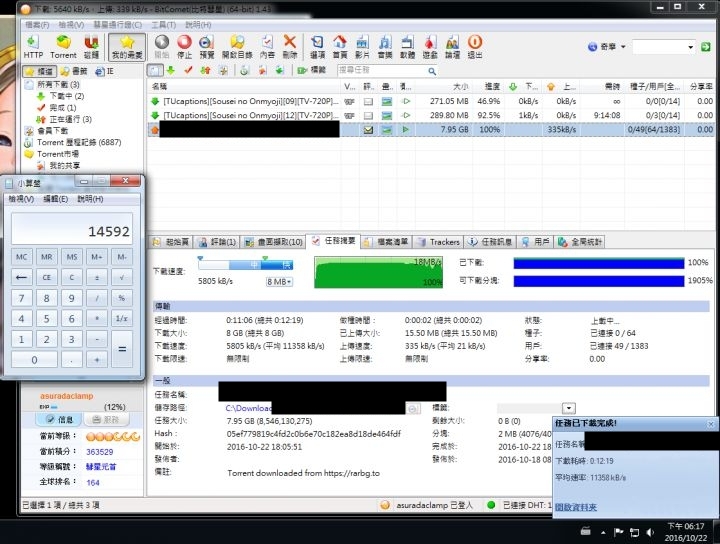
Task: Open the 編輯(E) menu in Calculator
Action: click(x=56, y=199)
